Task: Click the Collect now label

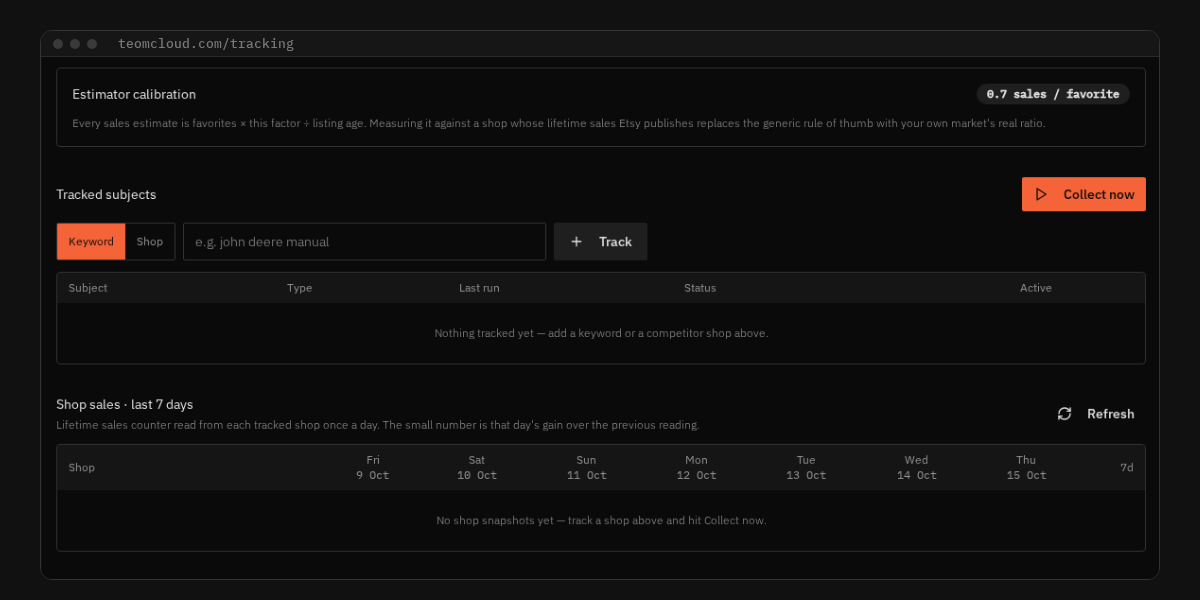Action: [x=1099, y=195]
